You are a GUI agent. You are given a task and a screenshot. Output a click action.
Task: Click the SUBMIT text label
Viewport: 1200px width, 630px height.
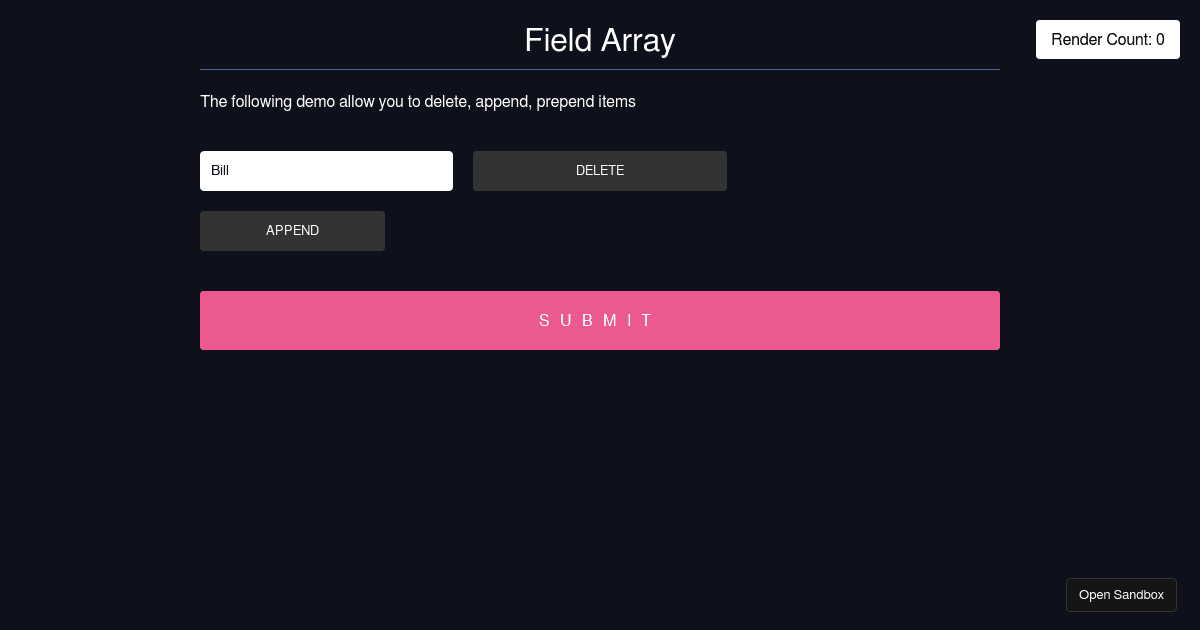[x=597, y=320]
